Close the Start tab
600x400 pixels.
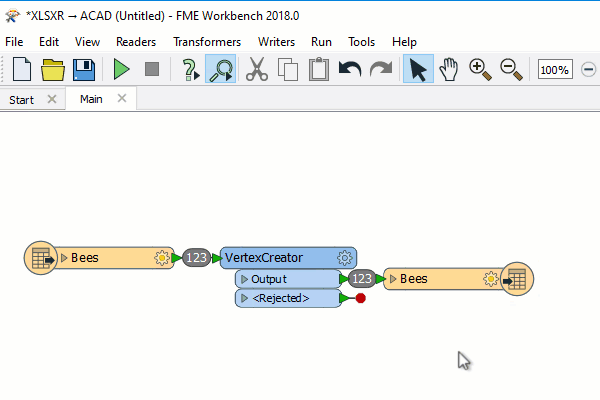click(52, 99)
